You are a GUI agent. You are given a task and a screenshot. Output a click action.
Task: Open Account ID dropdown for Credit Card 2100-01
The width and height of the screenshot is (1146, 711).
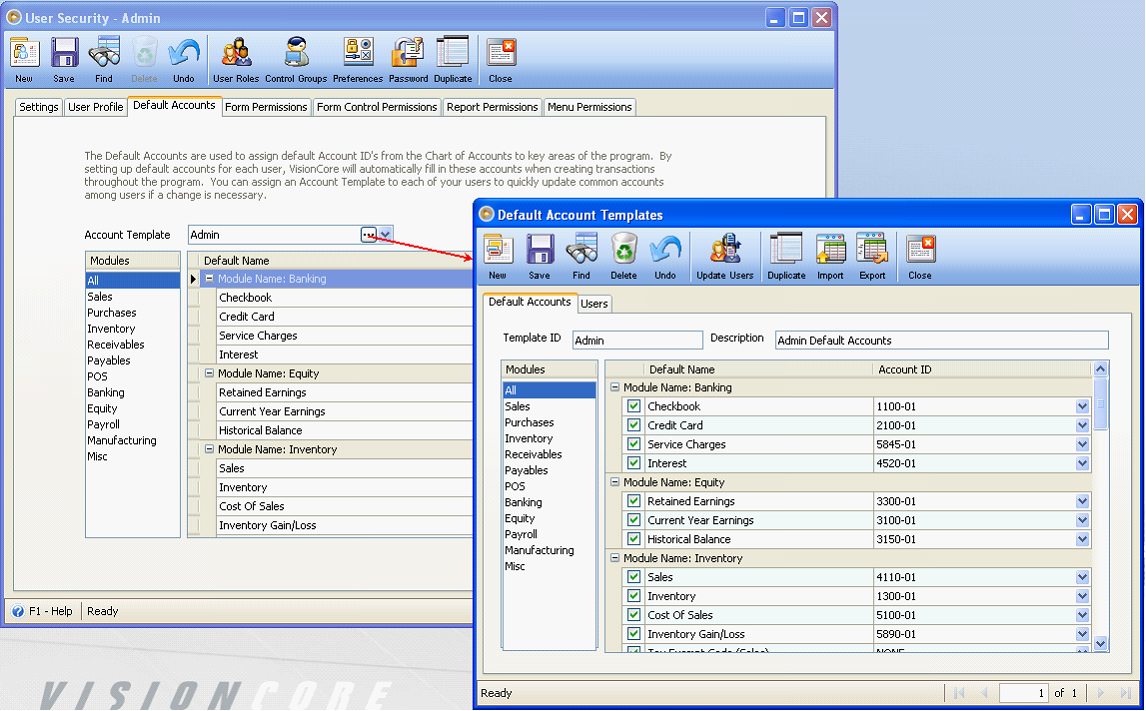(1082, 425)
